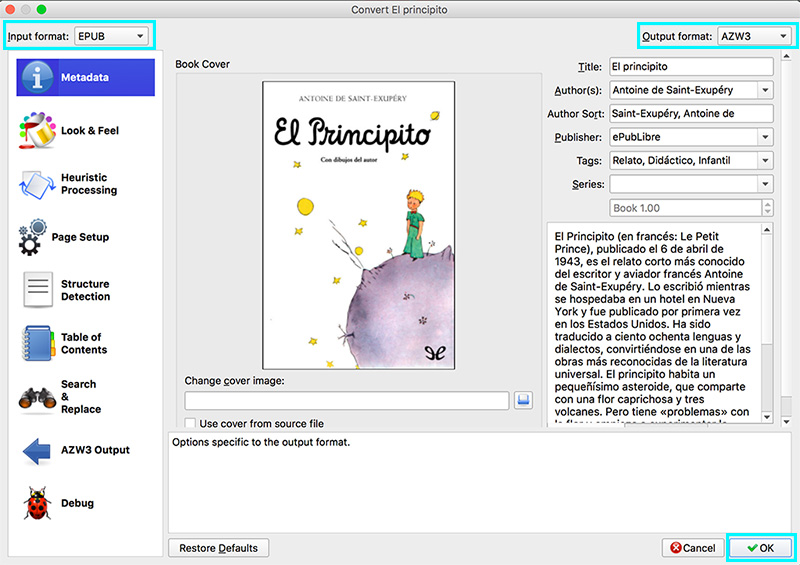Click the Change cover image path field
Screen dimensions: 800x565
tap(347, 401)
